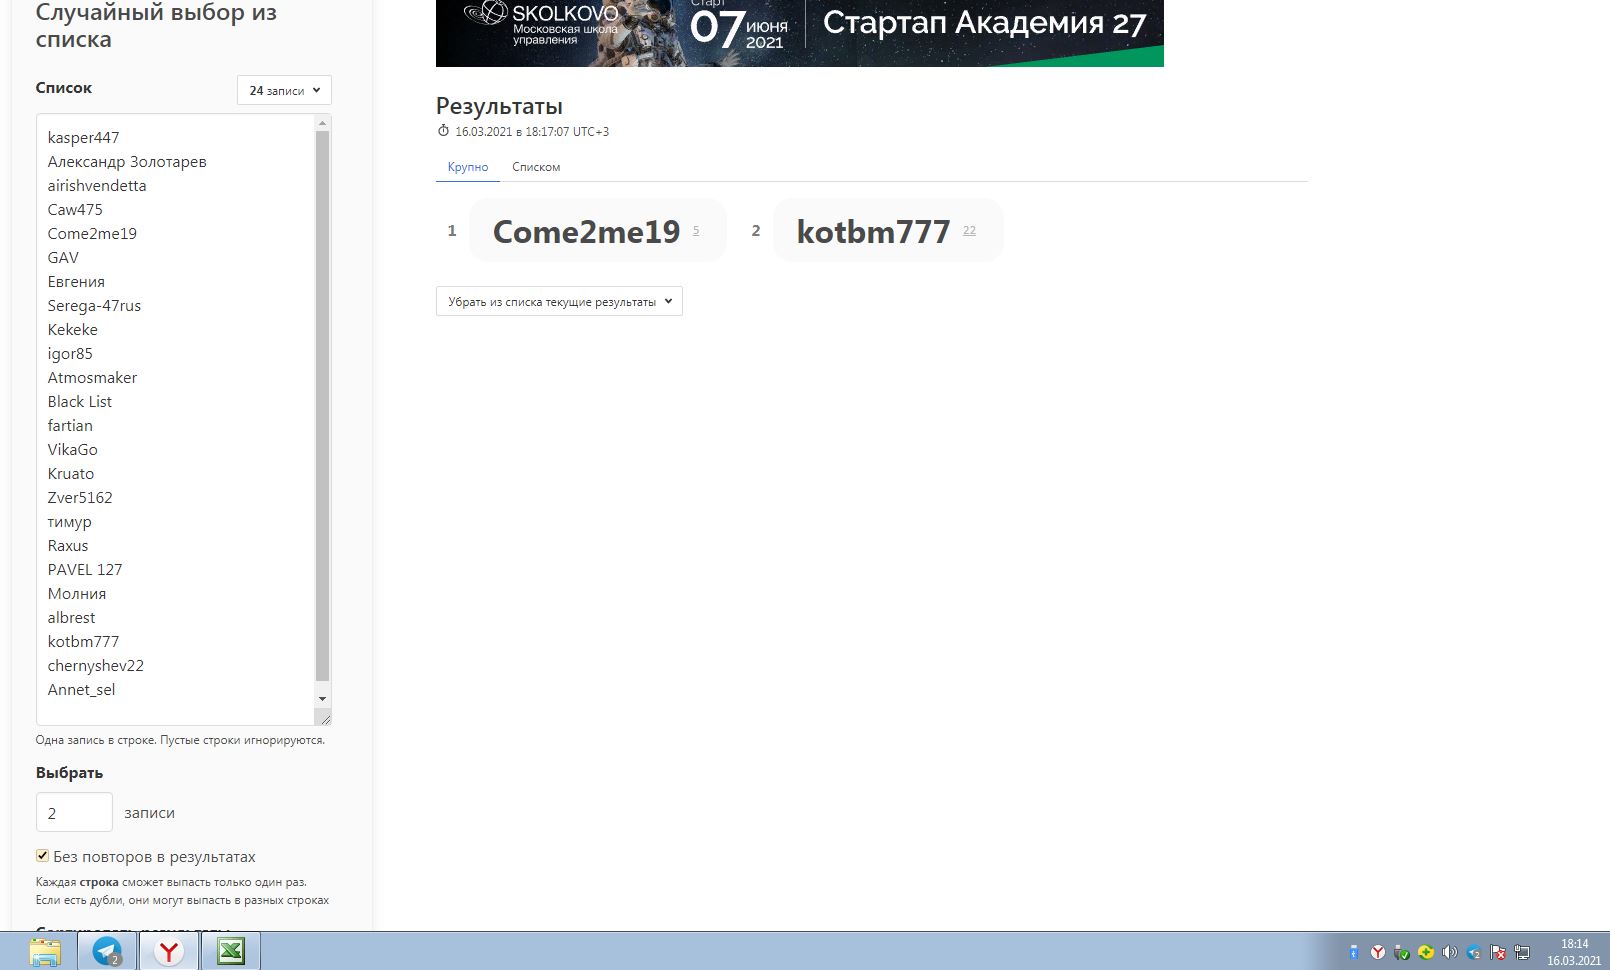Click the 'Список' section label

(64, 88)
